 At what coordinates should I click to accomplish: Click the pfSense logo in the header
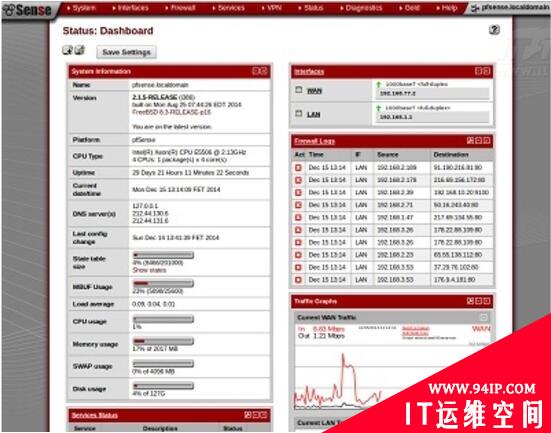click(x=27, y=10)
